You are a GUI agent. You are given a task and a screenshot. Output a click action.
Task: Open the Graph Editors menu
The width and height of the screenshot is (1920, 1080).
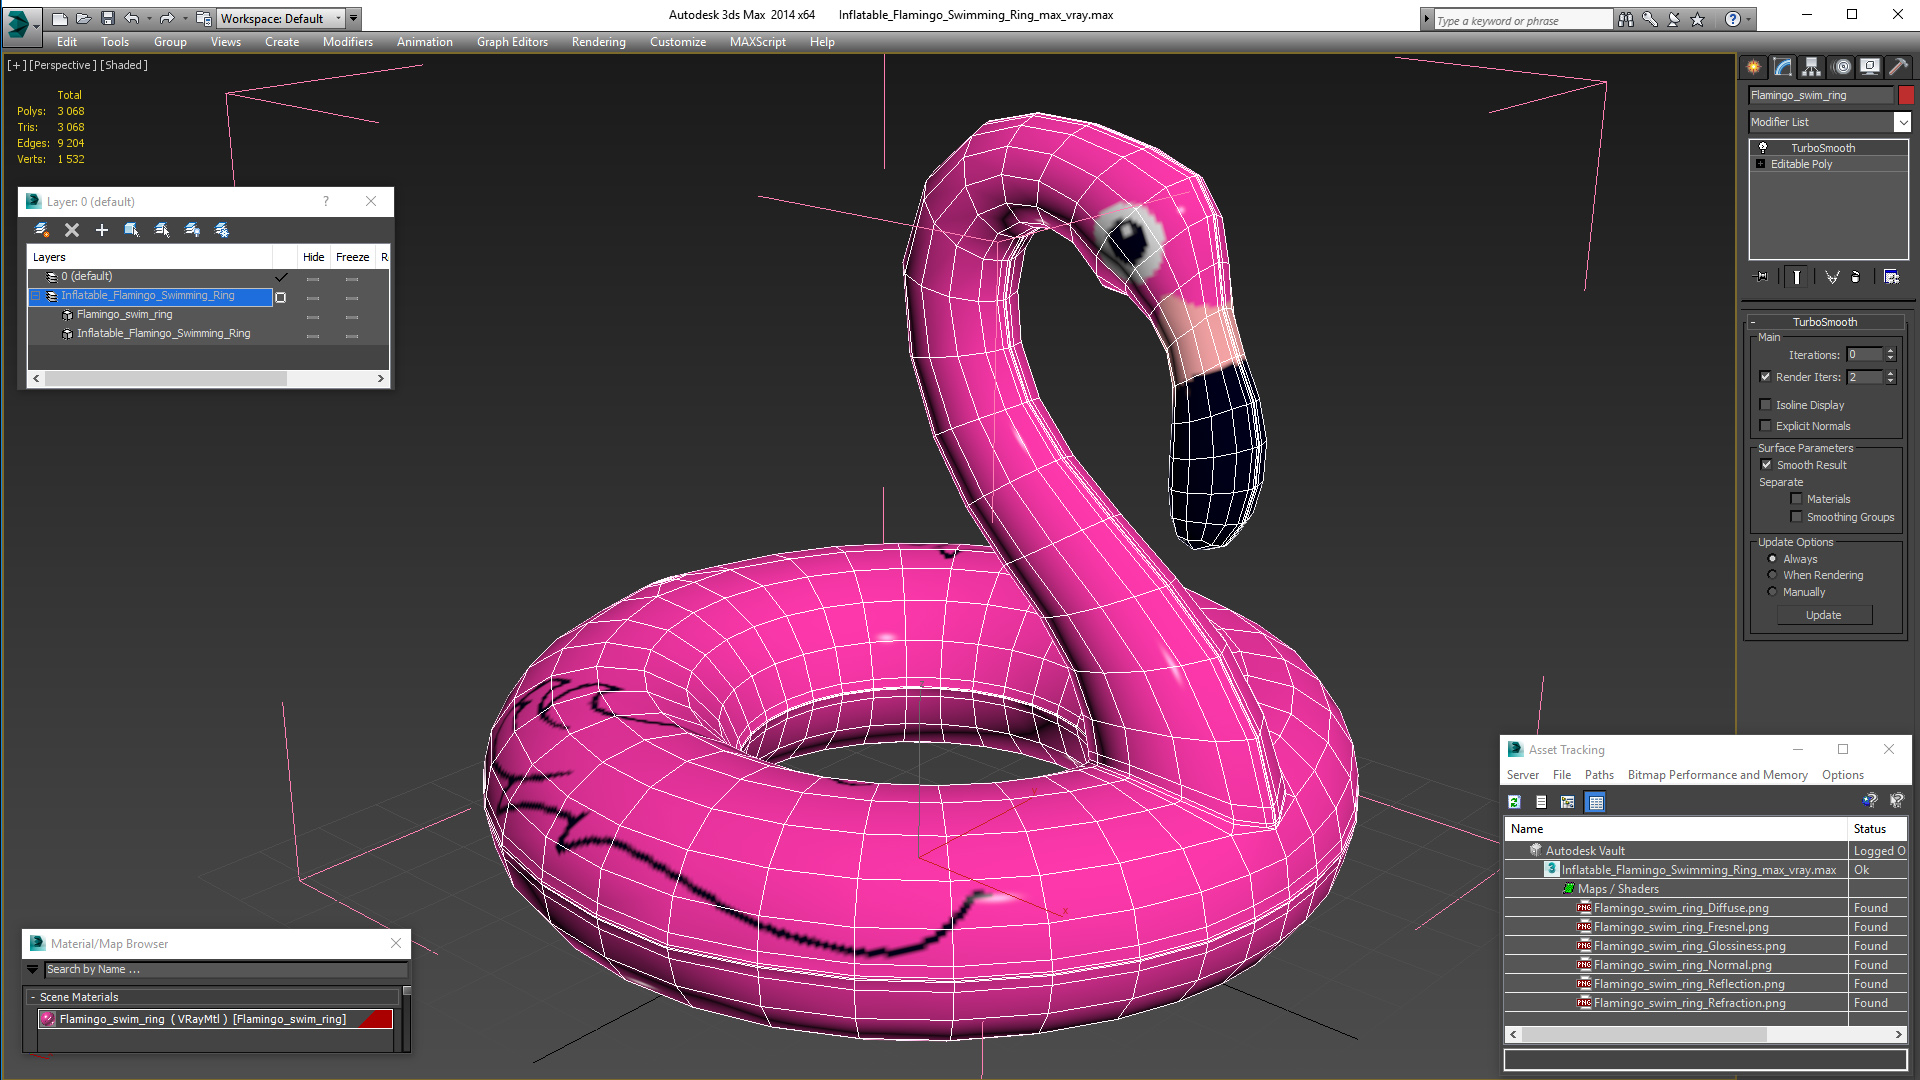click(512, 42)
